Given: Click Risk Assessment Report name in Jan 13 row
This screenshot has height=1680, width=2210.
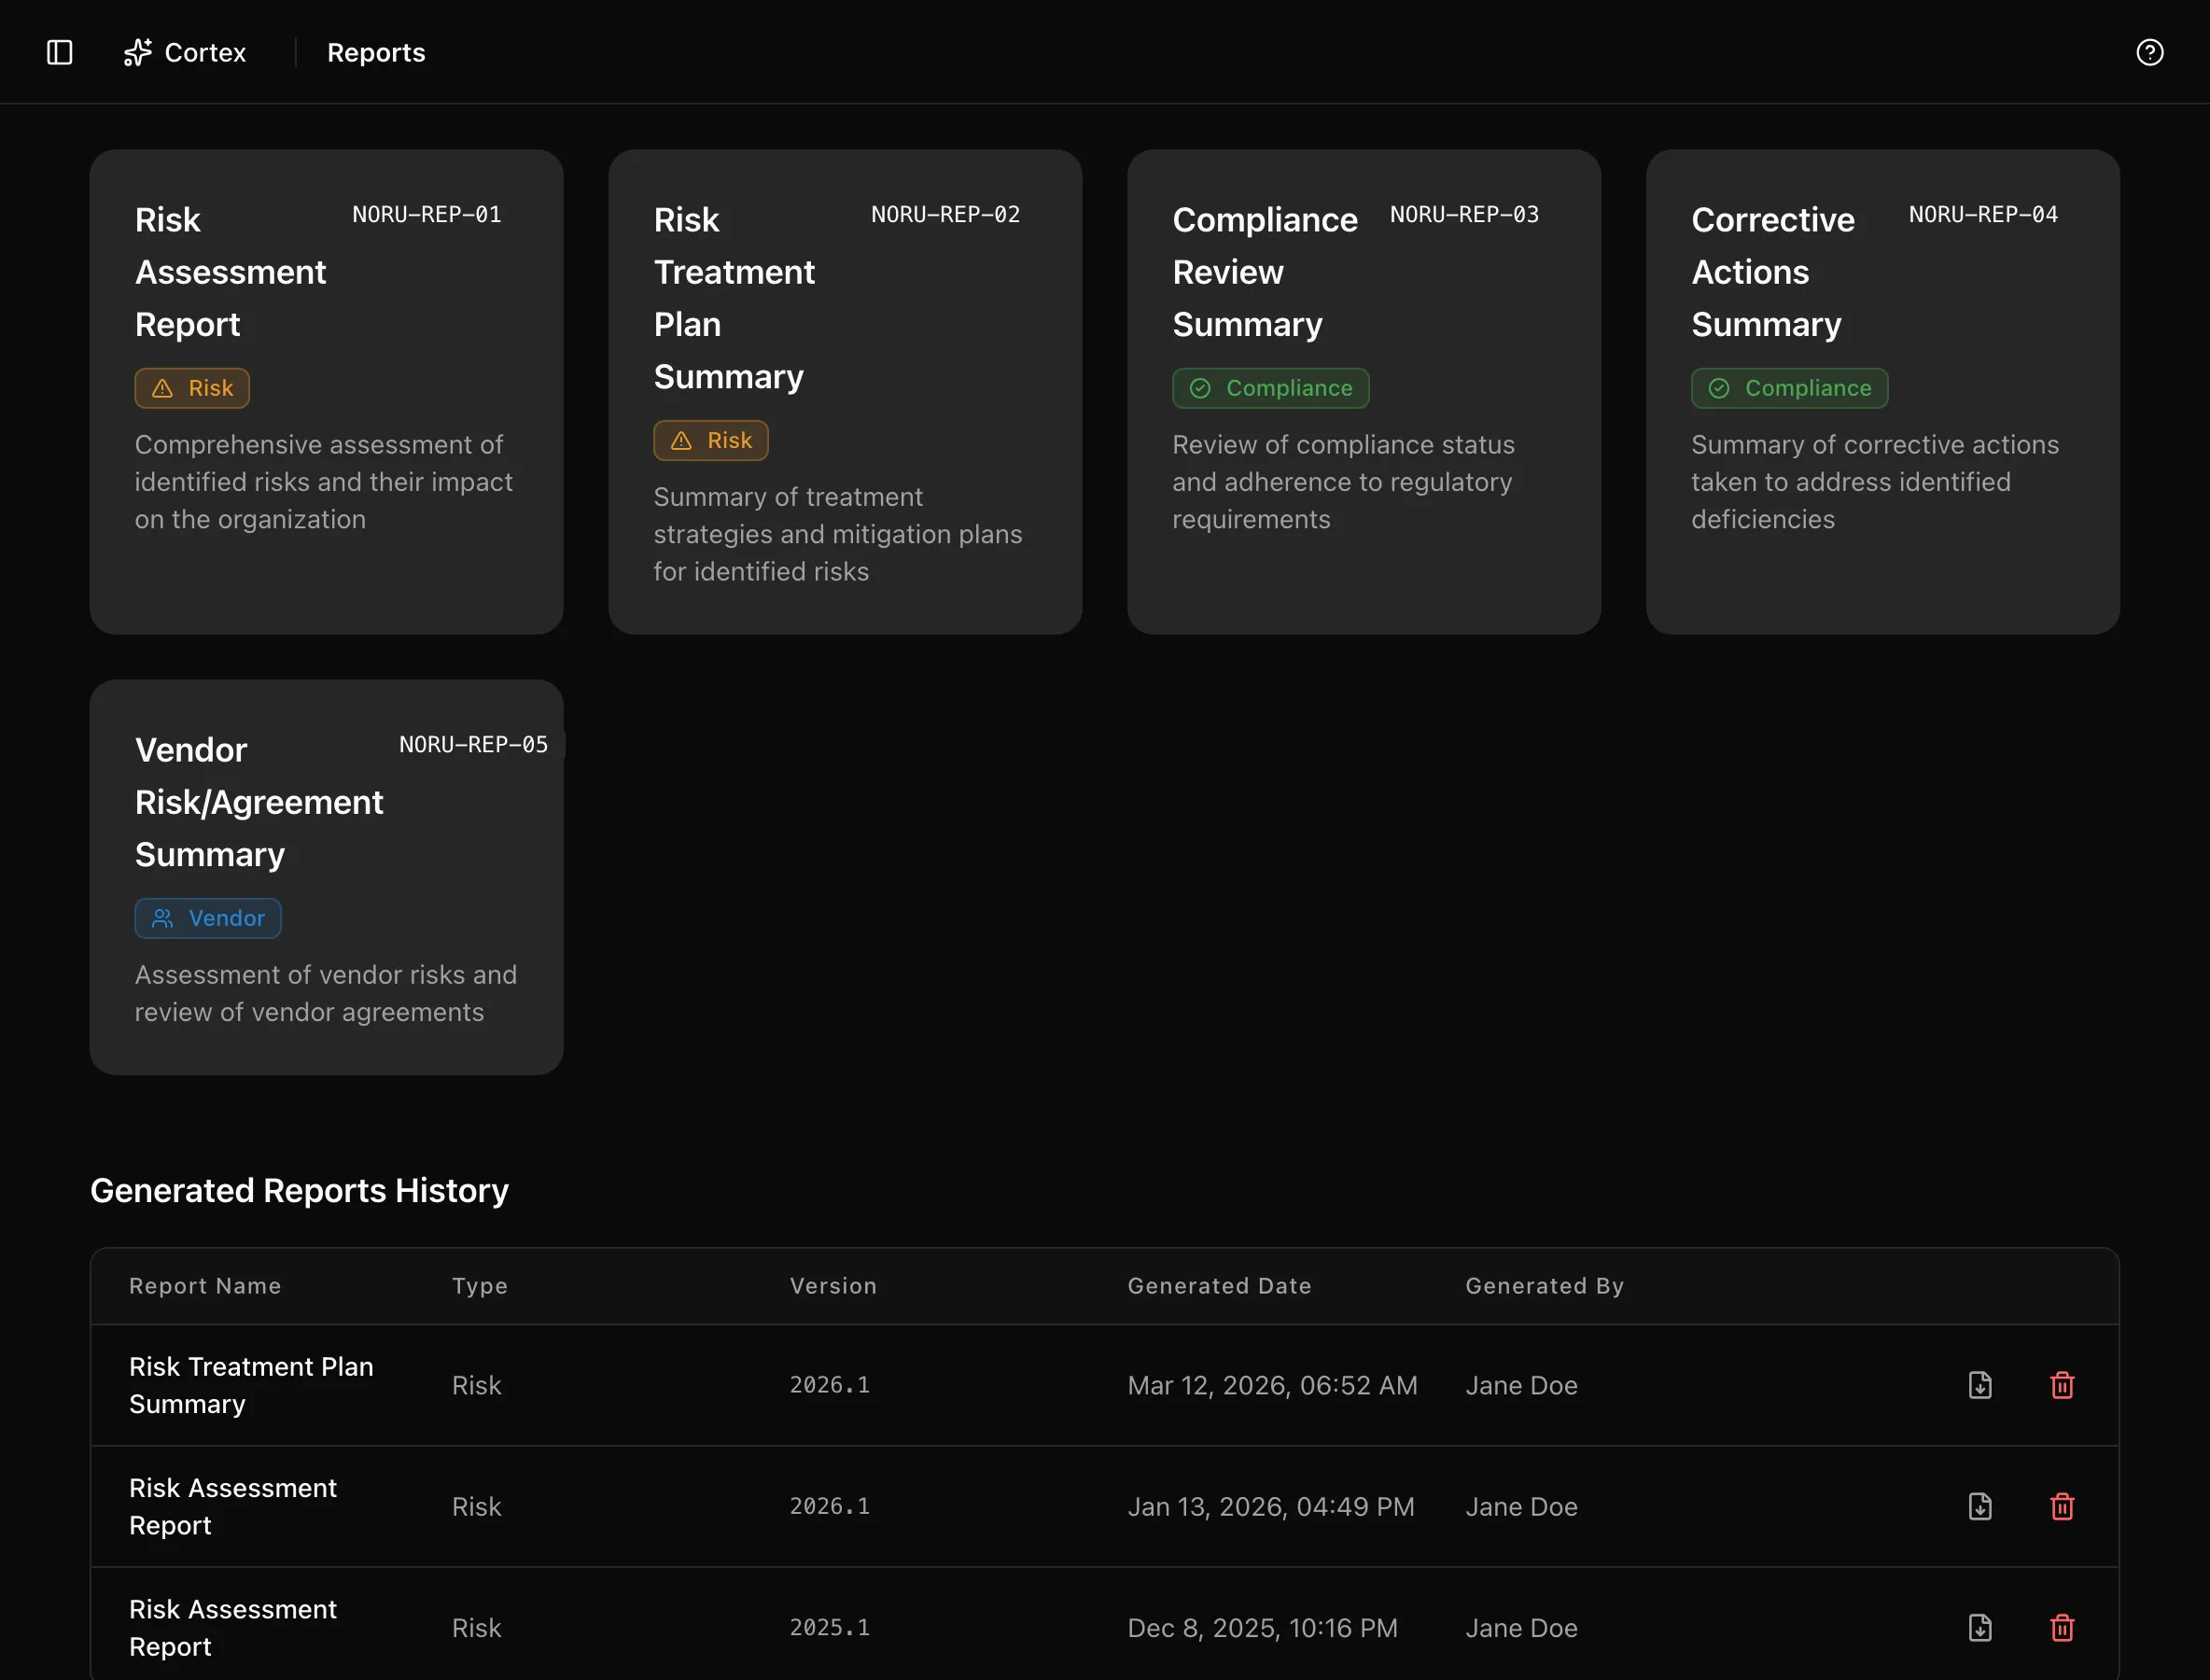Looking at the screenshot, I should (x=233, y=1506).
